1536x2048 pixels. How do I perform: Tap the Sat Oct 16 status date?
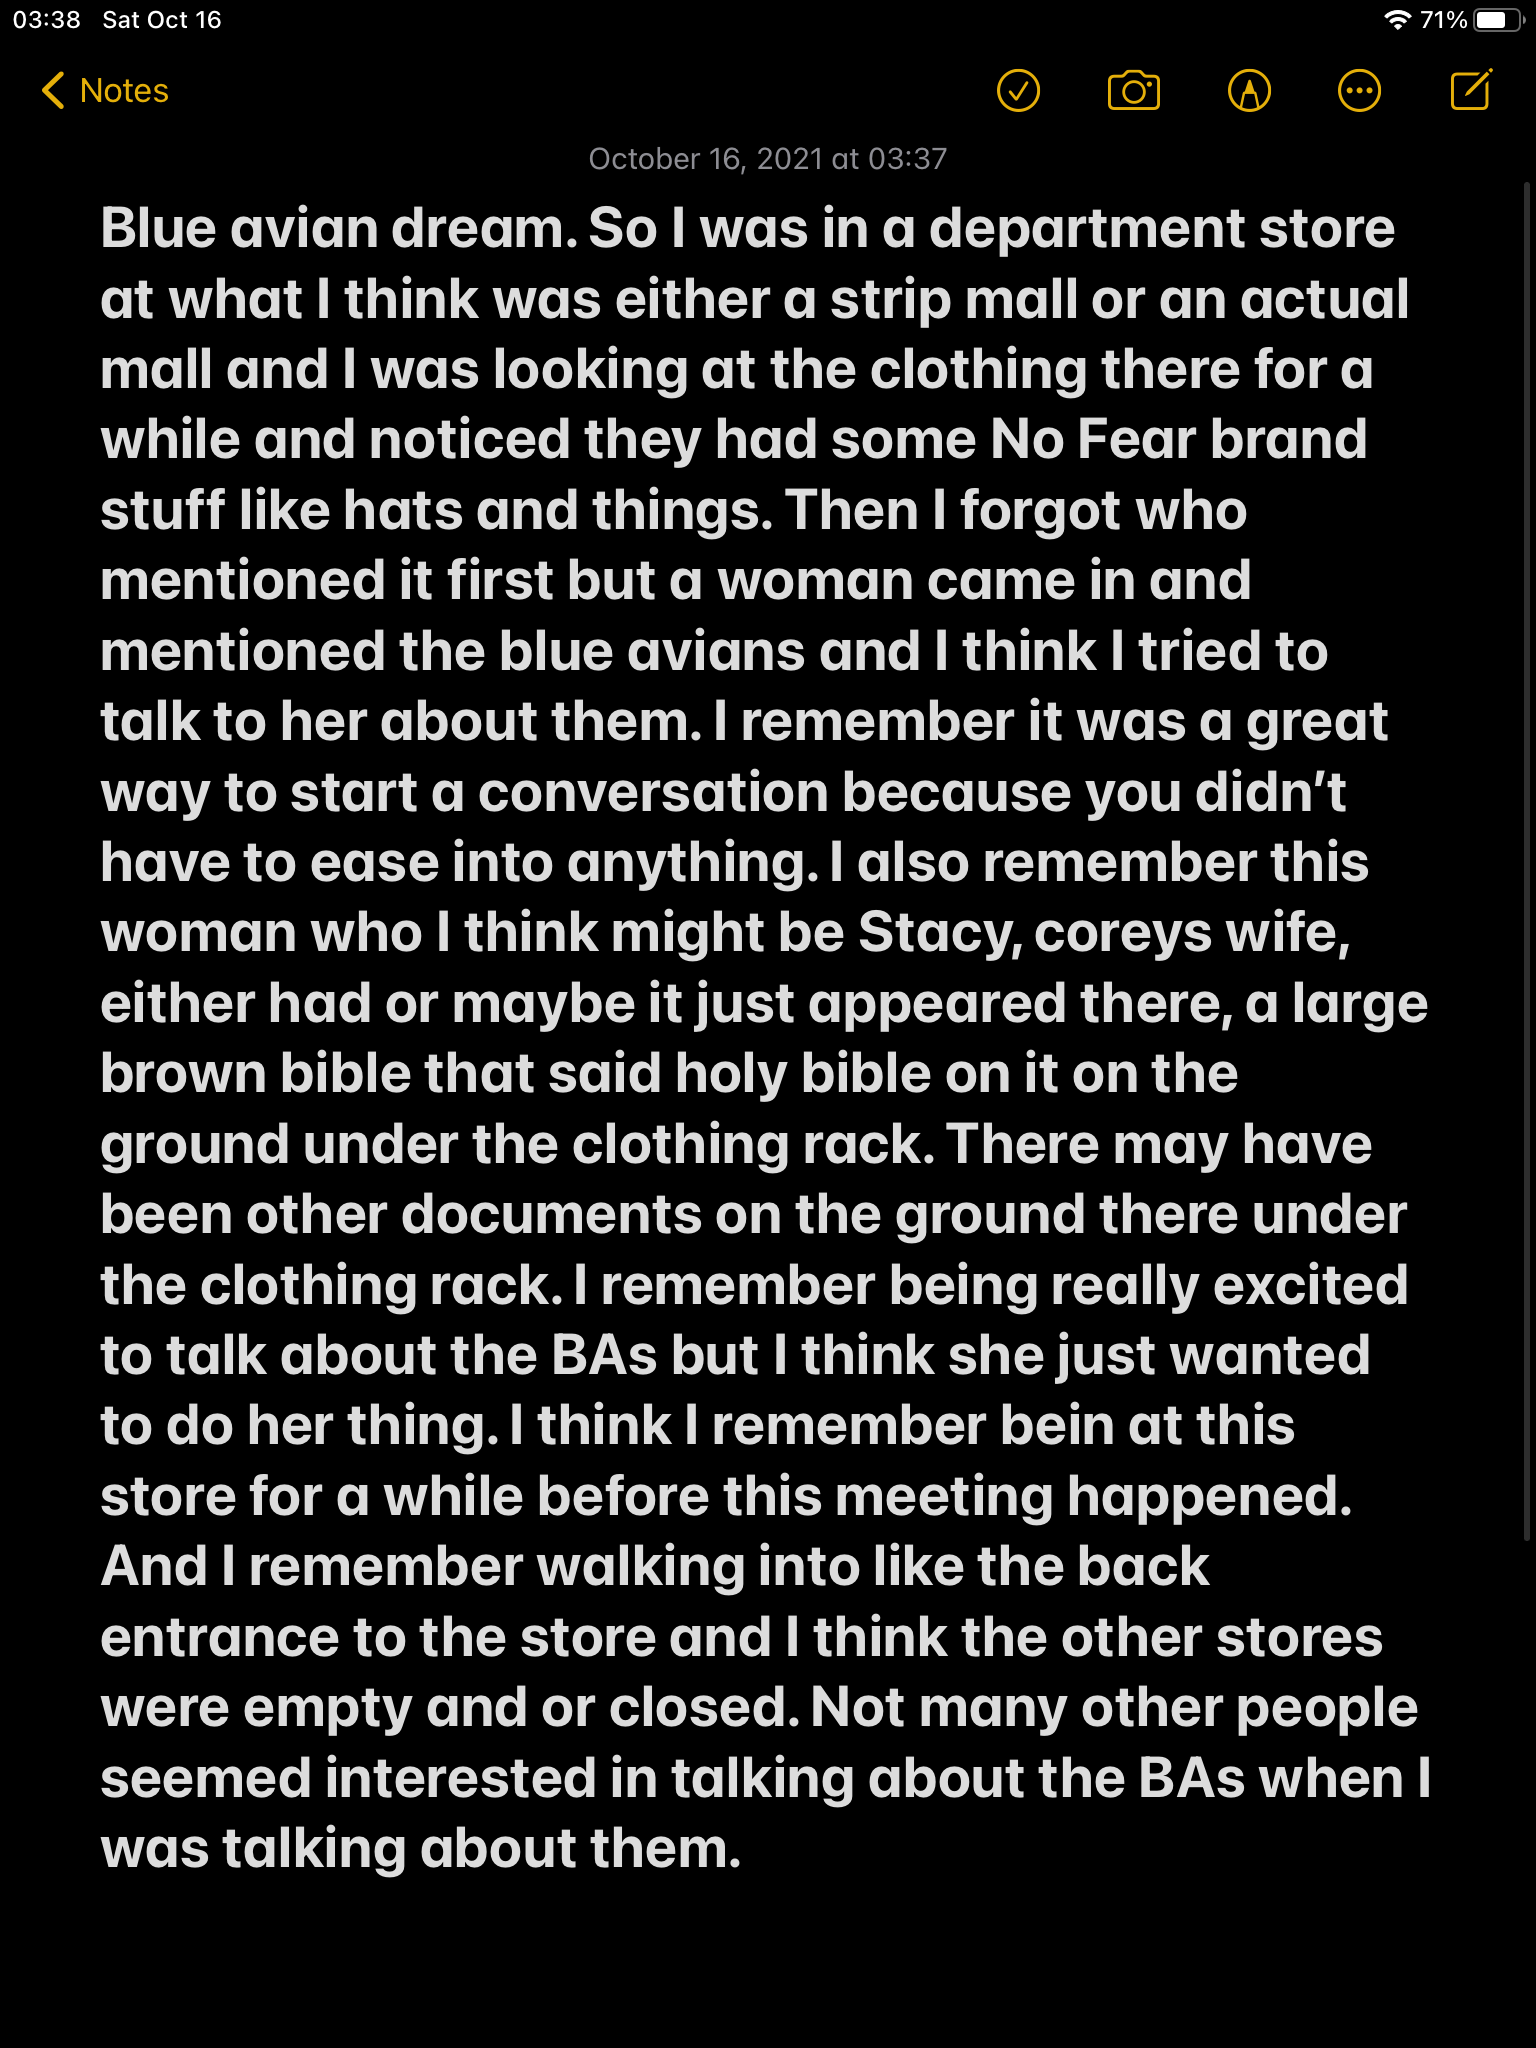click(162, 20)
